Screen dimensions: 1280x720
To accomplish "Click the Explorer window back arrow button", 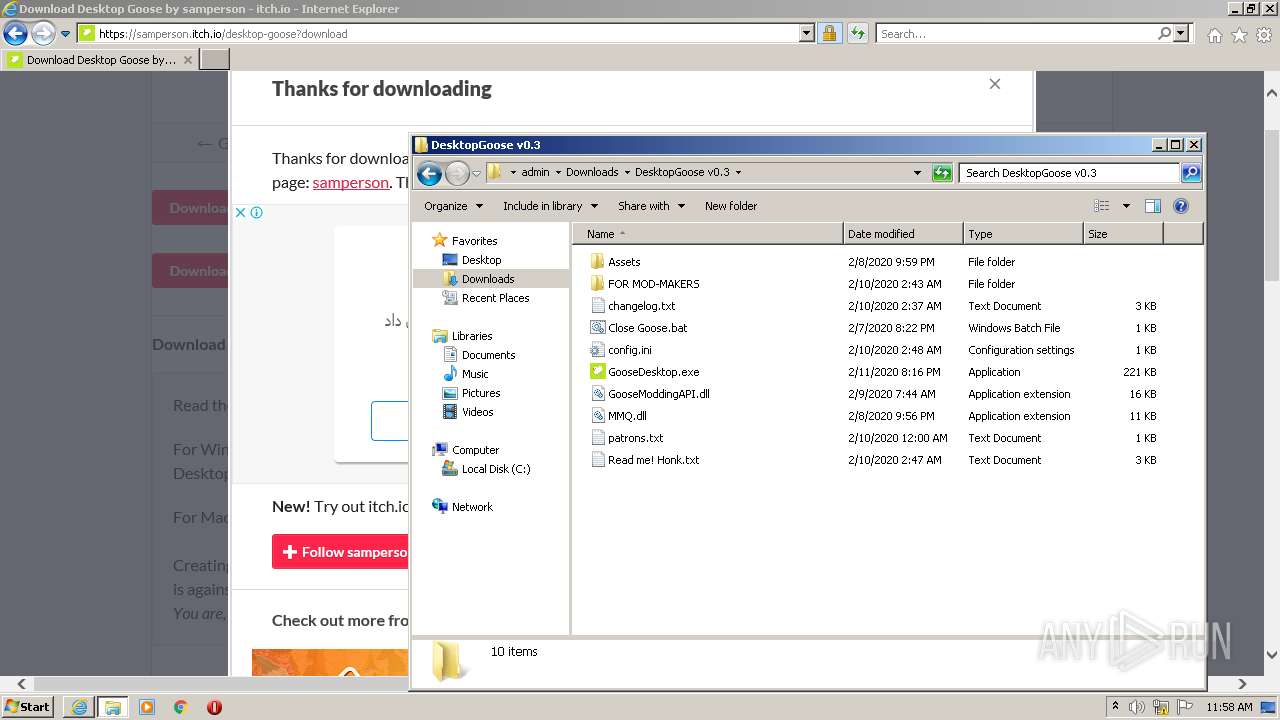I will click(x=429, y=173).
